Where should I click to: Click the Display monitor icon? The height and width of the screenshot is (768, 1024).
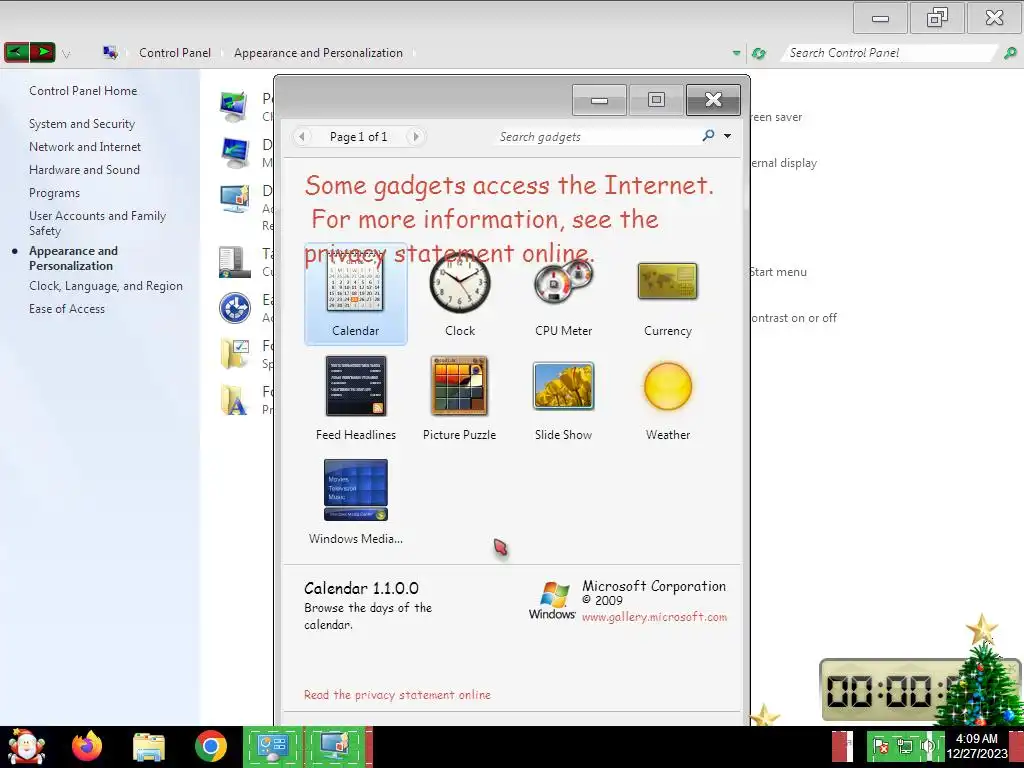[234, 153]
